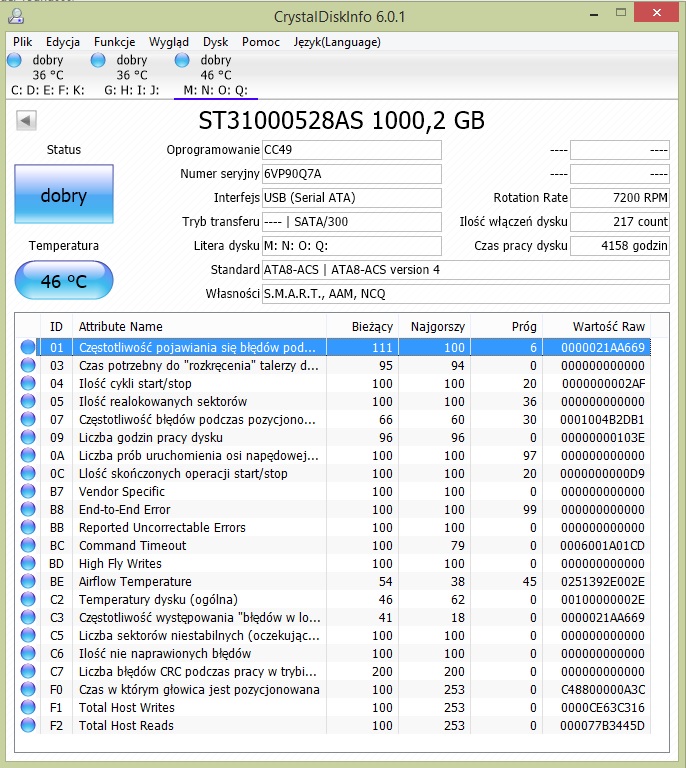Click status icon of Reported Uncorrectable Errors row
Viewport: 686px width, 768px height.
click(28, 528)
